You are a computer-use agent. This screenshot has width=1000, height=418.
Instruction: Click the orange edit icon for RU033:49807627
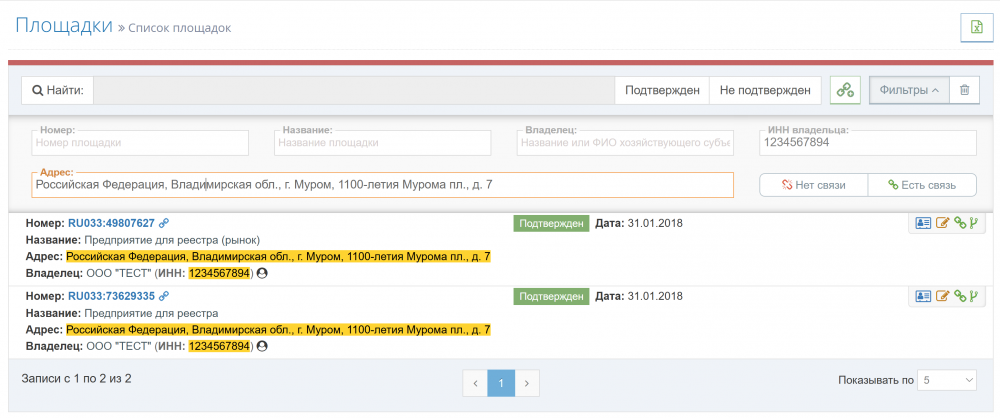coord(941,223)
